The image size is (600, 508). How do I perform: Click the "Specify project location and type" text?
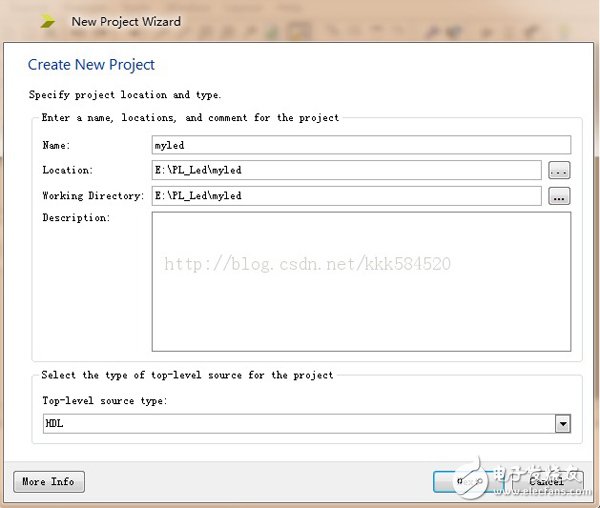(125, 95)
